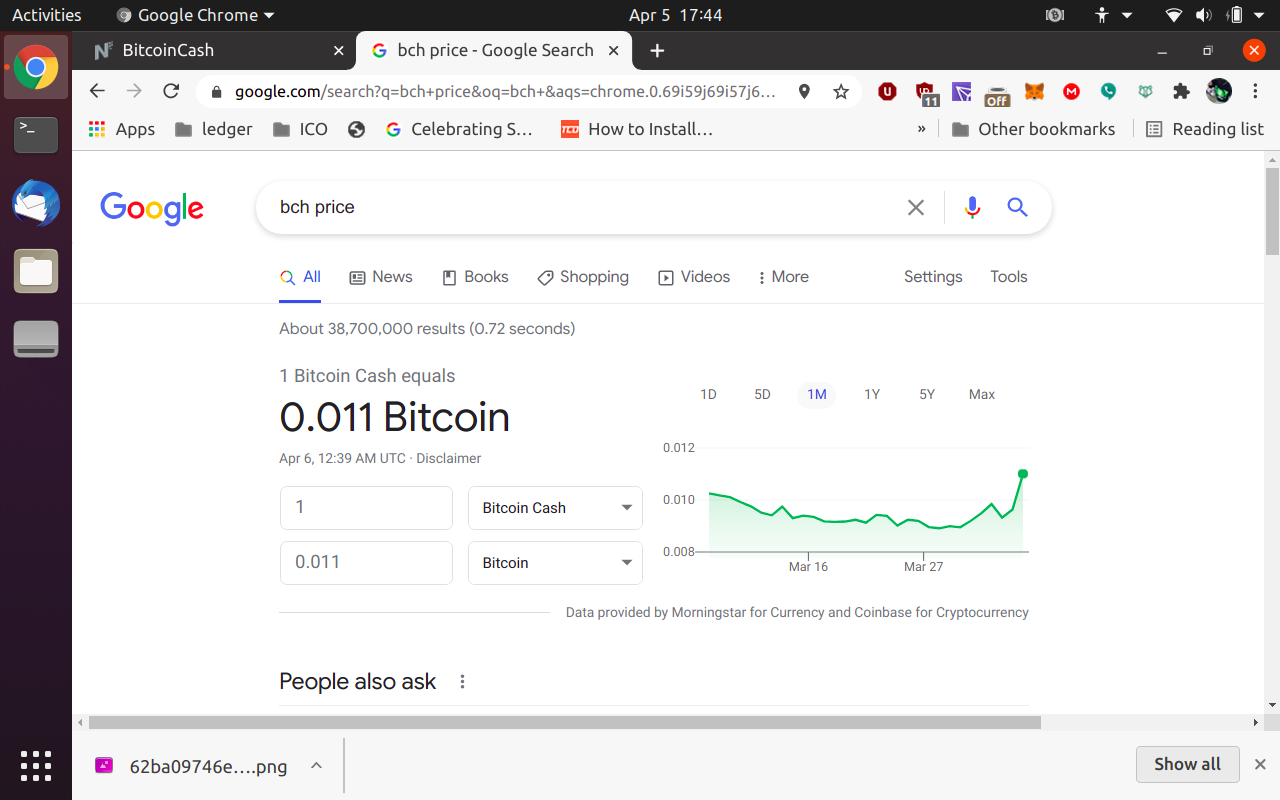Click the blue magnifier search icon

point(1017,207)
